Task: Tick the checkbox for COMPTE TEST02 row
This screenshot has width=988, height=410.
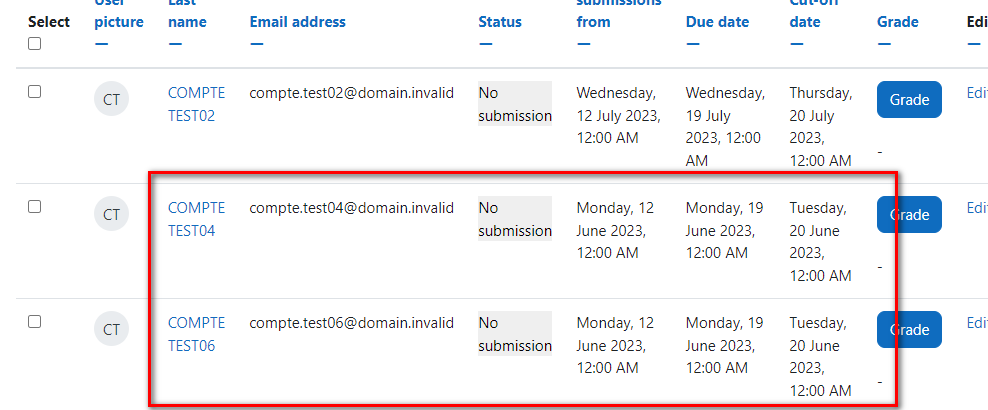Action: pyautogui.click(x=35, y=92)
